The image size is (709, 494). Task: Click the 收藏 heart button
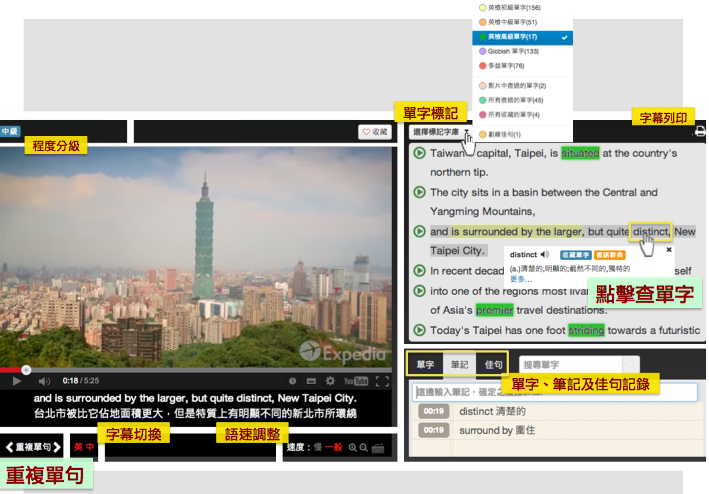pyautogui.click(x=375, y=131)
